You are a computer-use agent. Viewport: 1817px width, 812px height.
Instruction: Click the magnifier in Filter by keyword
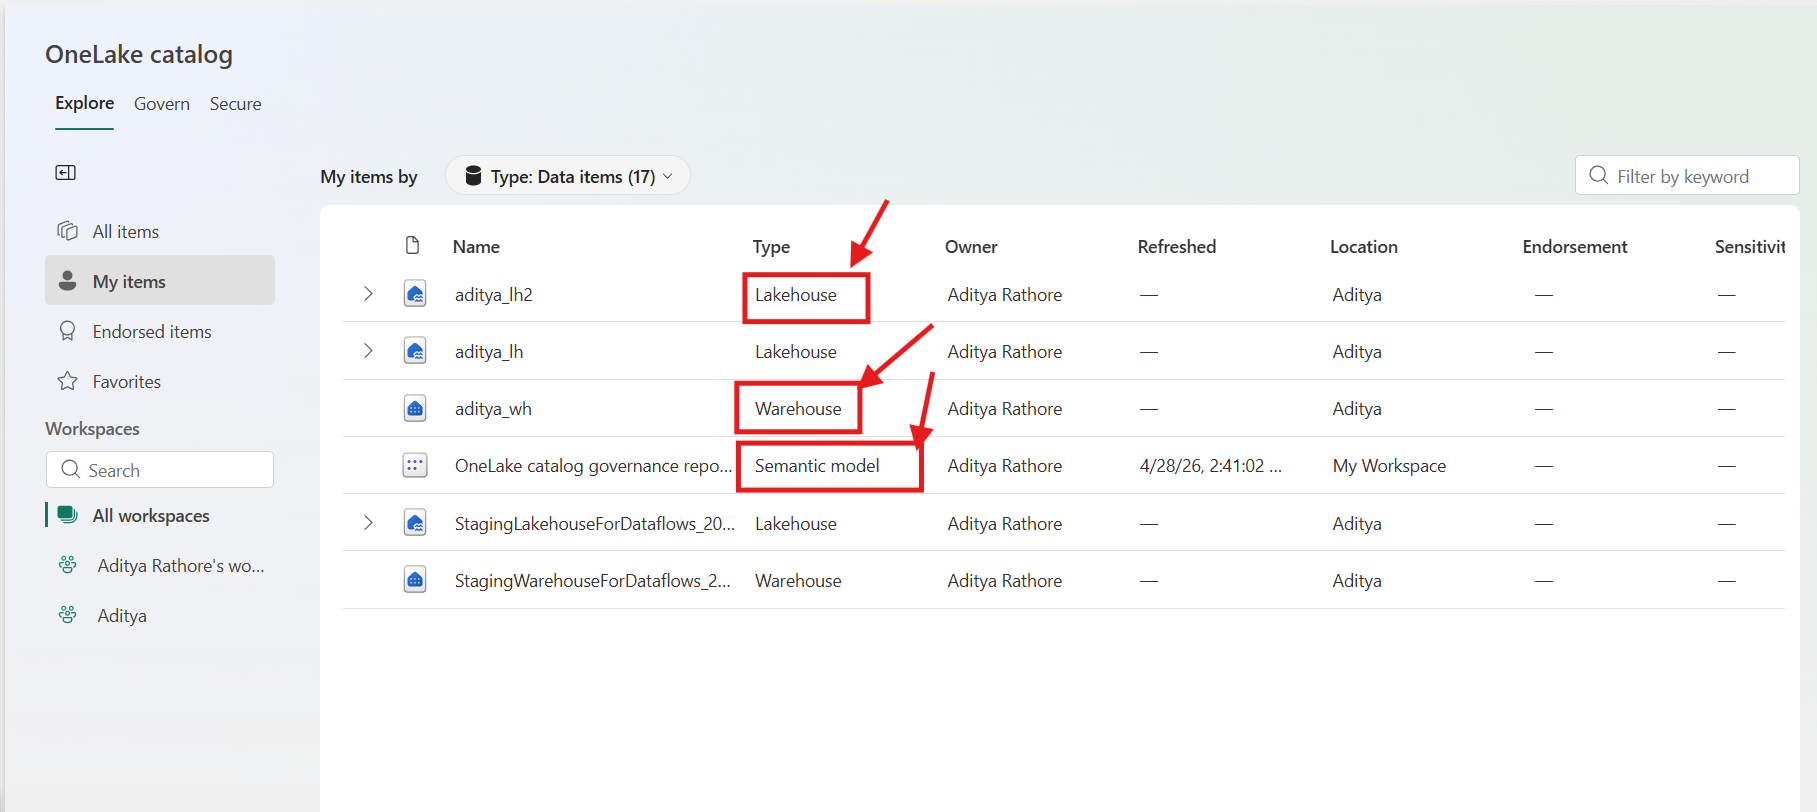click(x=1598, y=175)
